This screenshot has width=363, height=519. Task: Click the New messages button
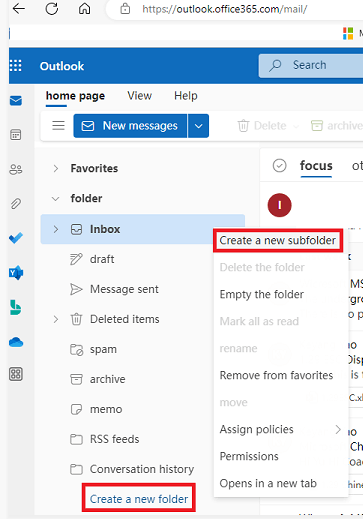pos(130,126)
